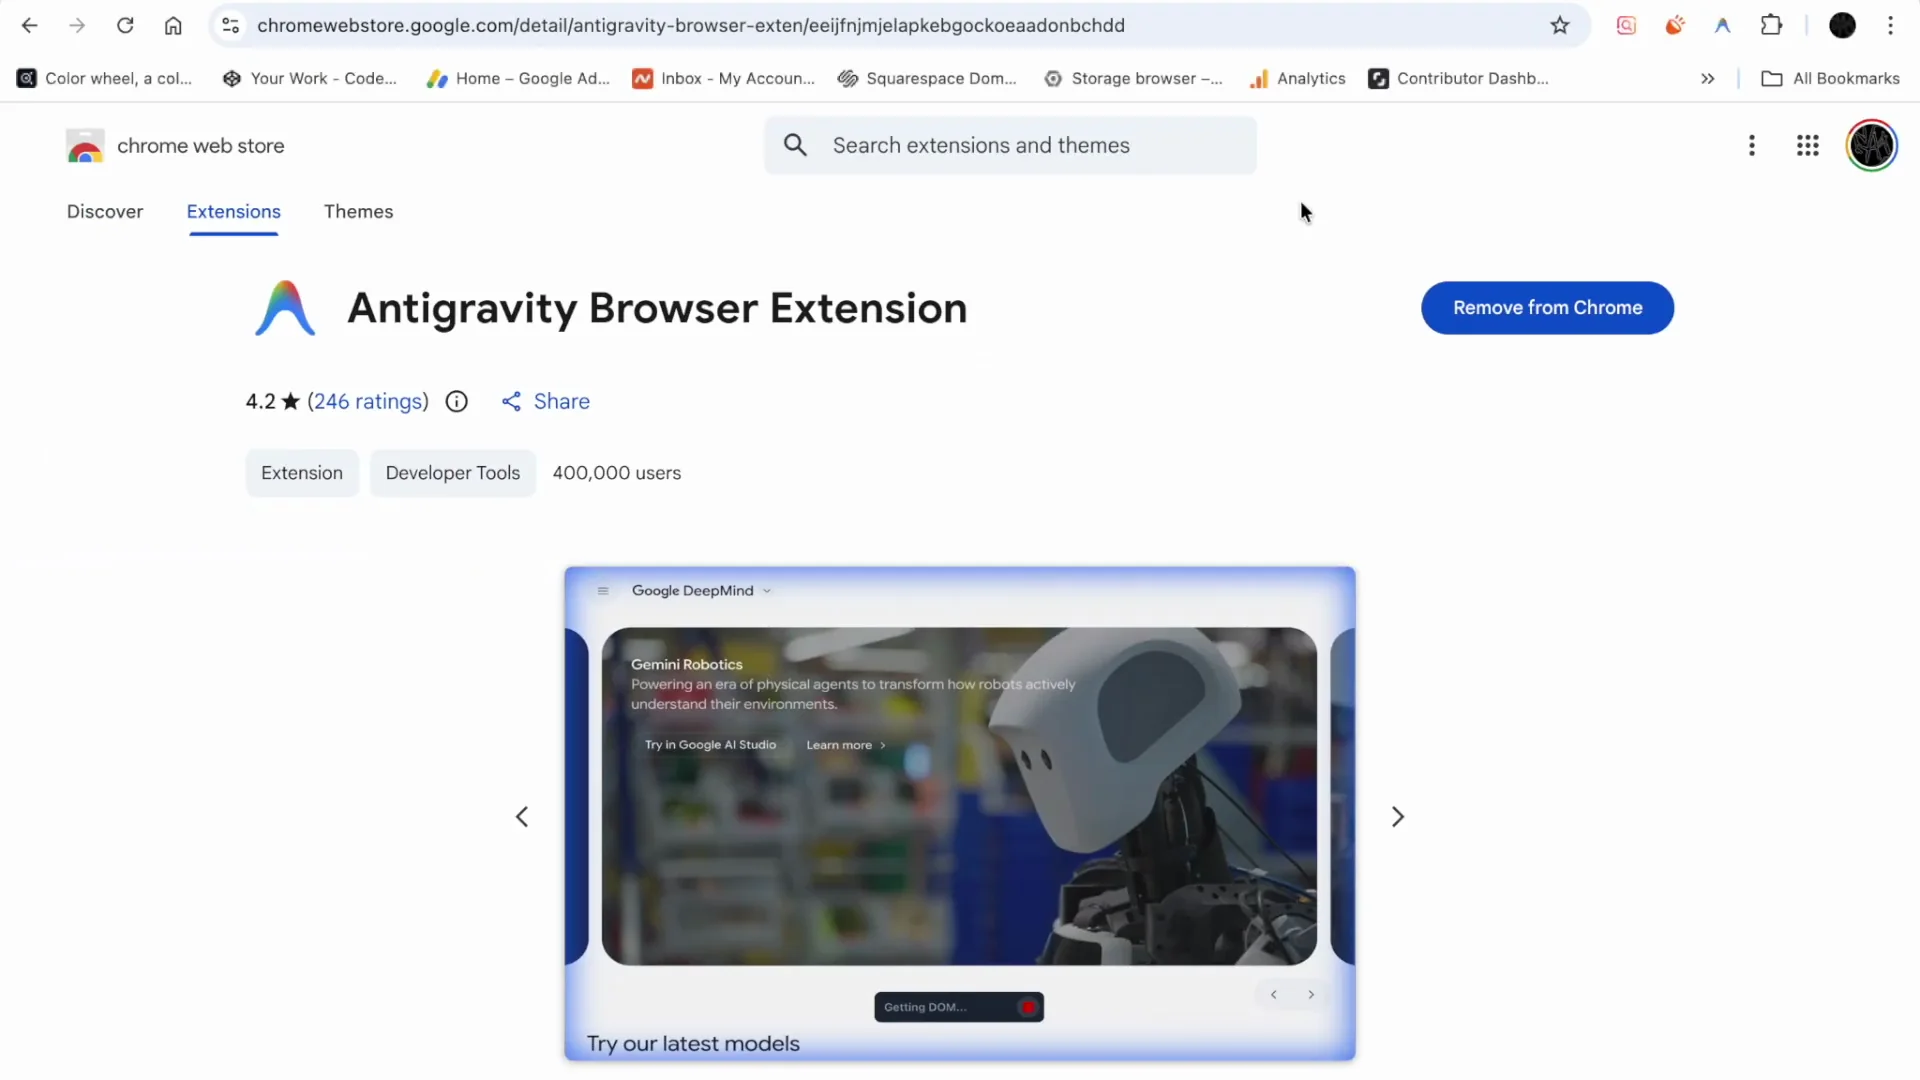
Task: Open the Inbox - My Account bookmark
Action: [724, 78]
